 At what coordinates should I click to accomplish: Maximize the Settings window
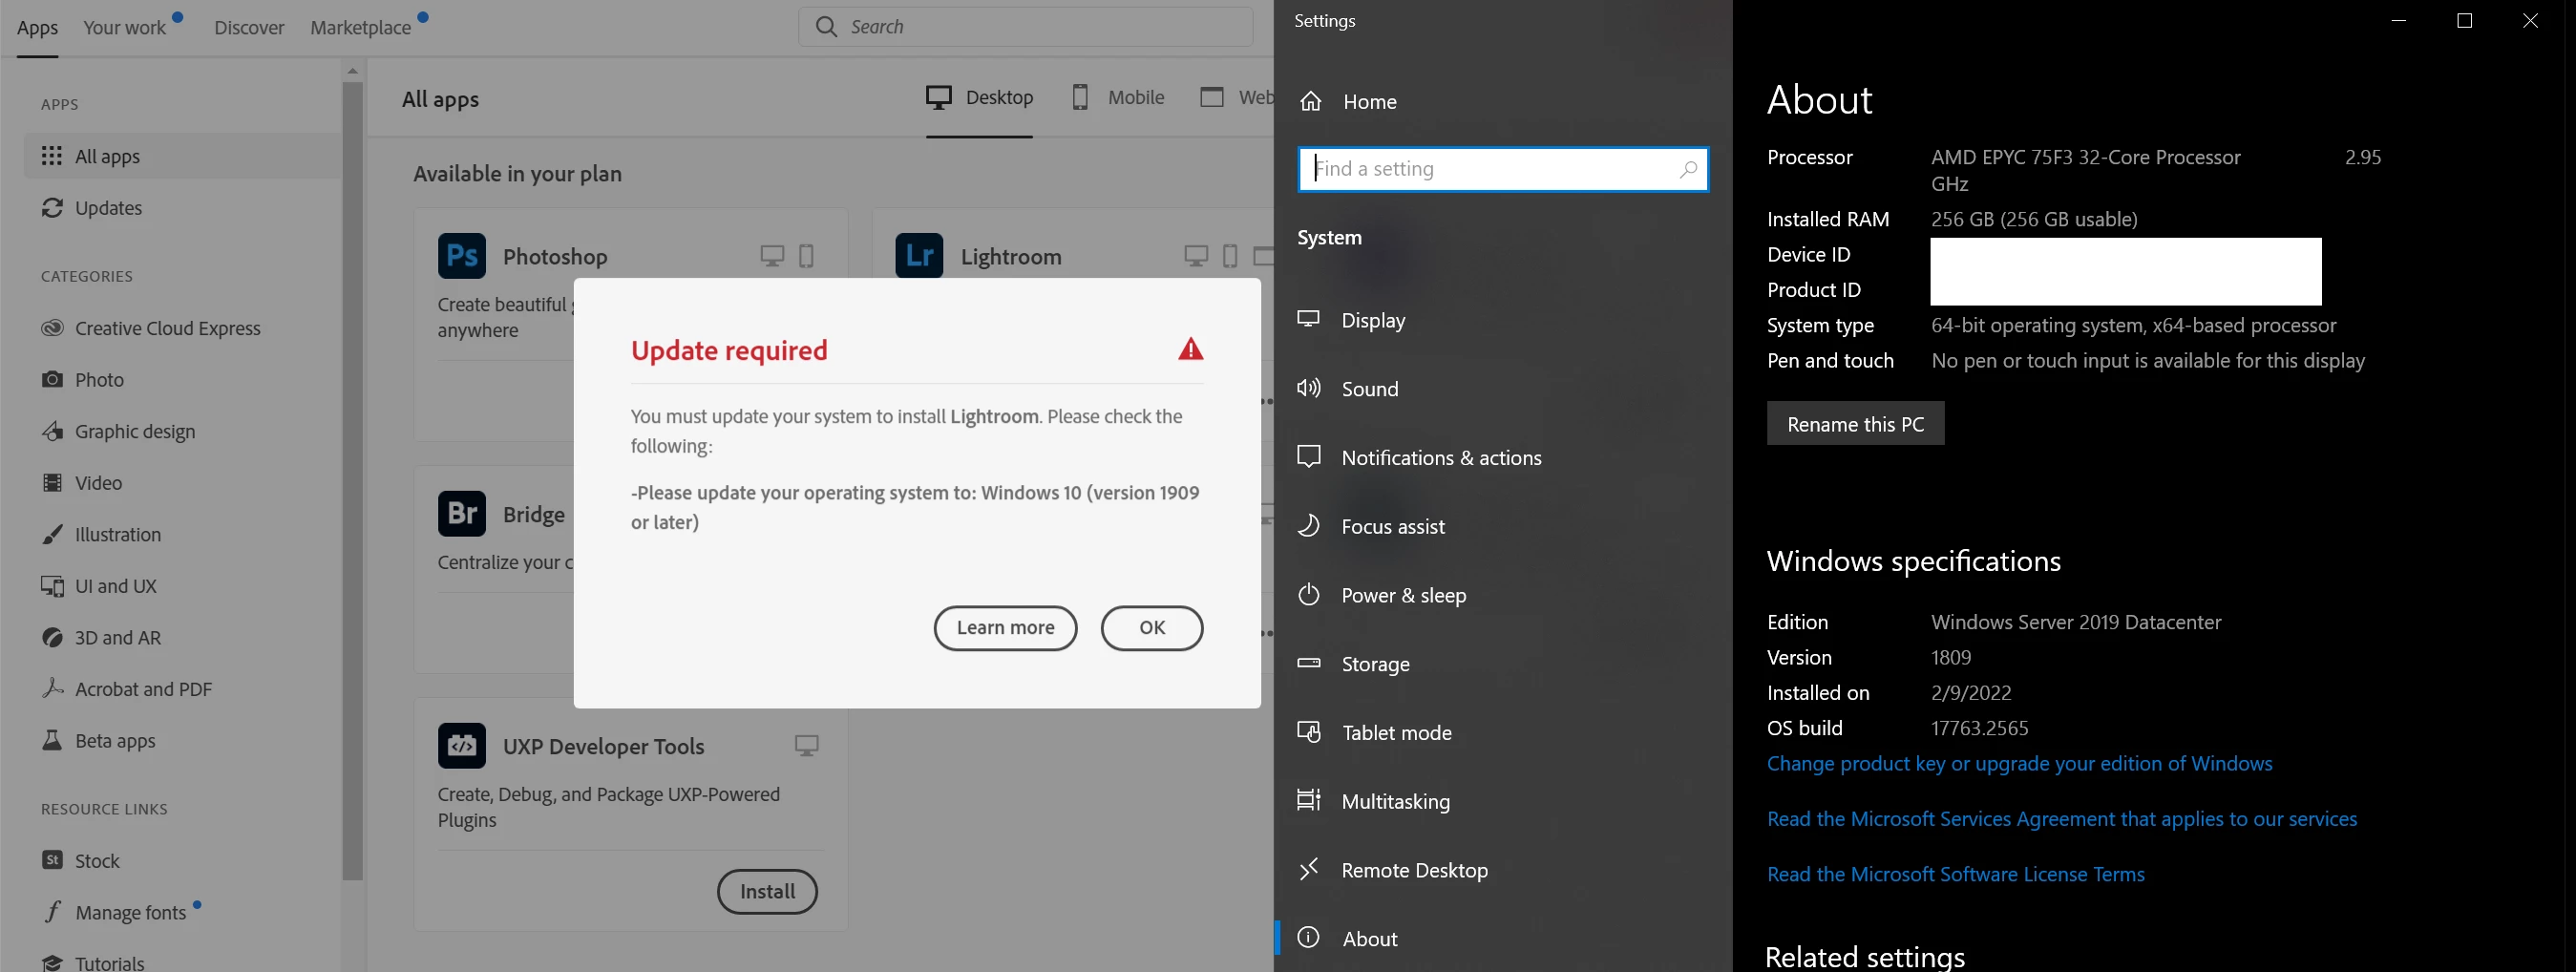pos(2464,21)
